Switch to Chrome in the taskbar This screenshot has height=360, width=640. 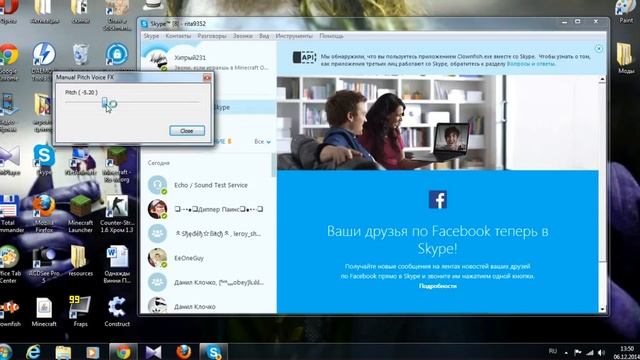(x=123, y=351)
